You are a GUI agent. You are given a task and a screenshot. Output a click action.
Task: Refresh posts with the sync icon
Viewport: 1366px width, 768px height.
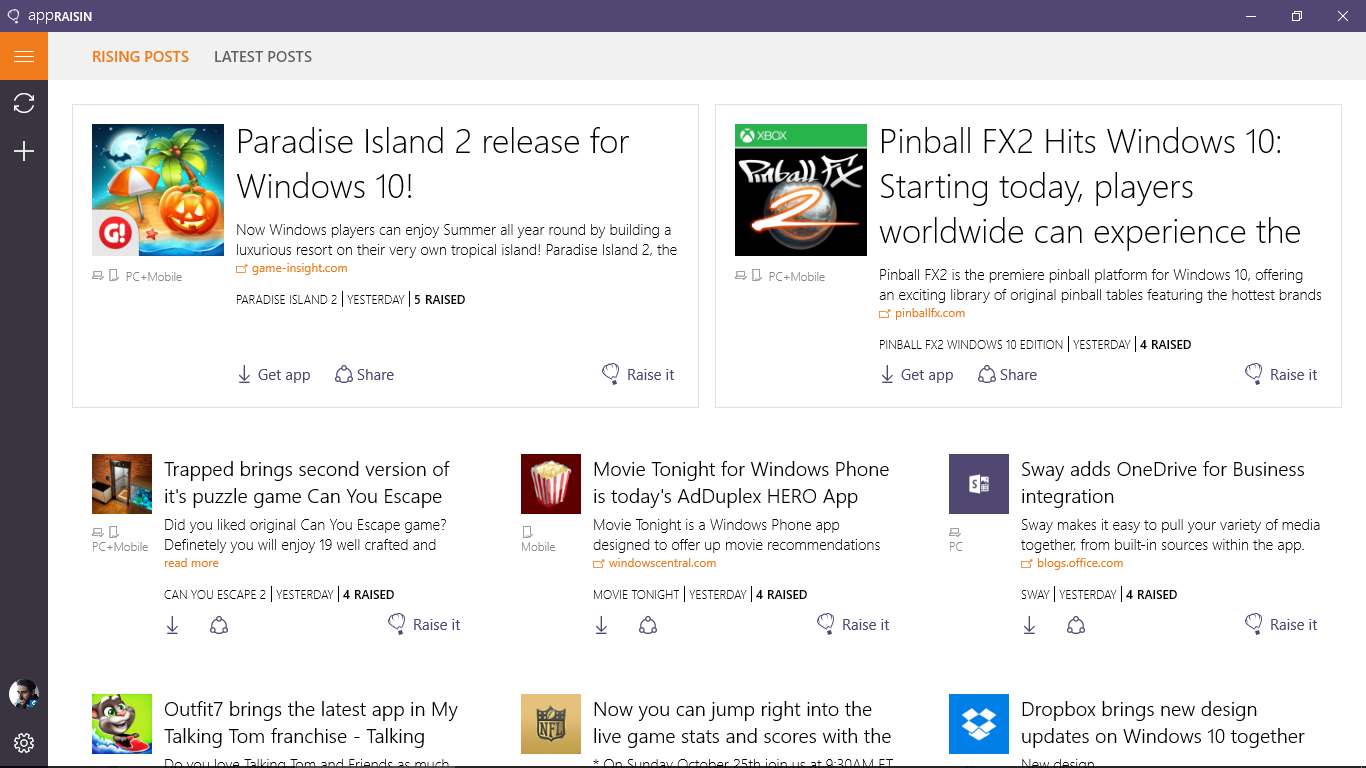pos(24,103)
